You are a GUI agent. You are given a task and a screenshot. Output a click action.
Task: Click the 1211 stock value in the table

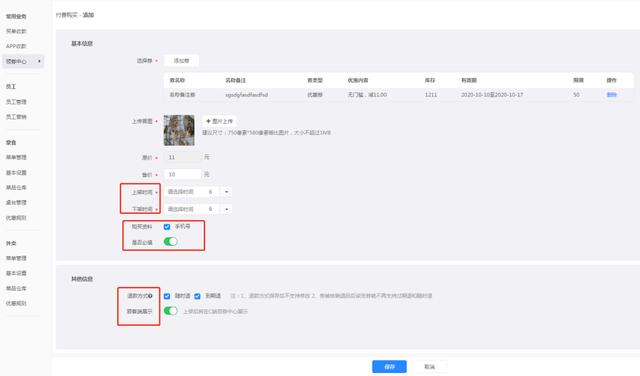[431, 95]
